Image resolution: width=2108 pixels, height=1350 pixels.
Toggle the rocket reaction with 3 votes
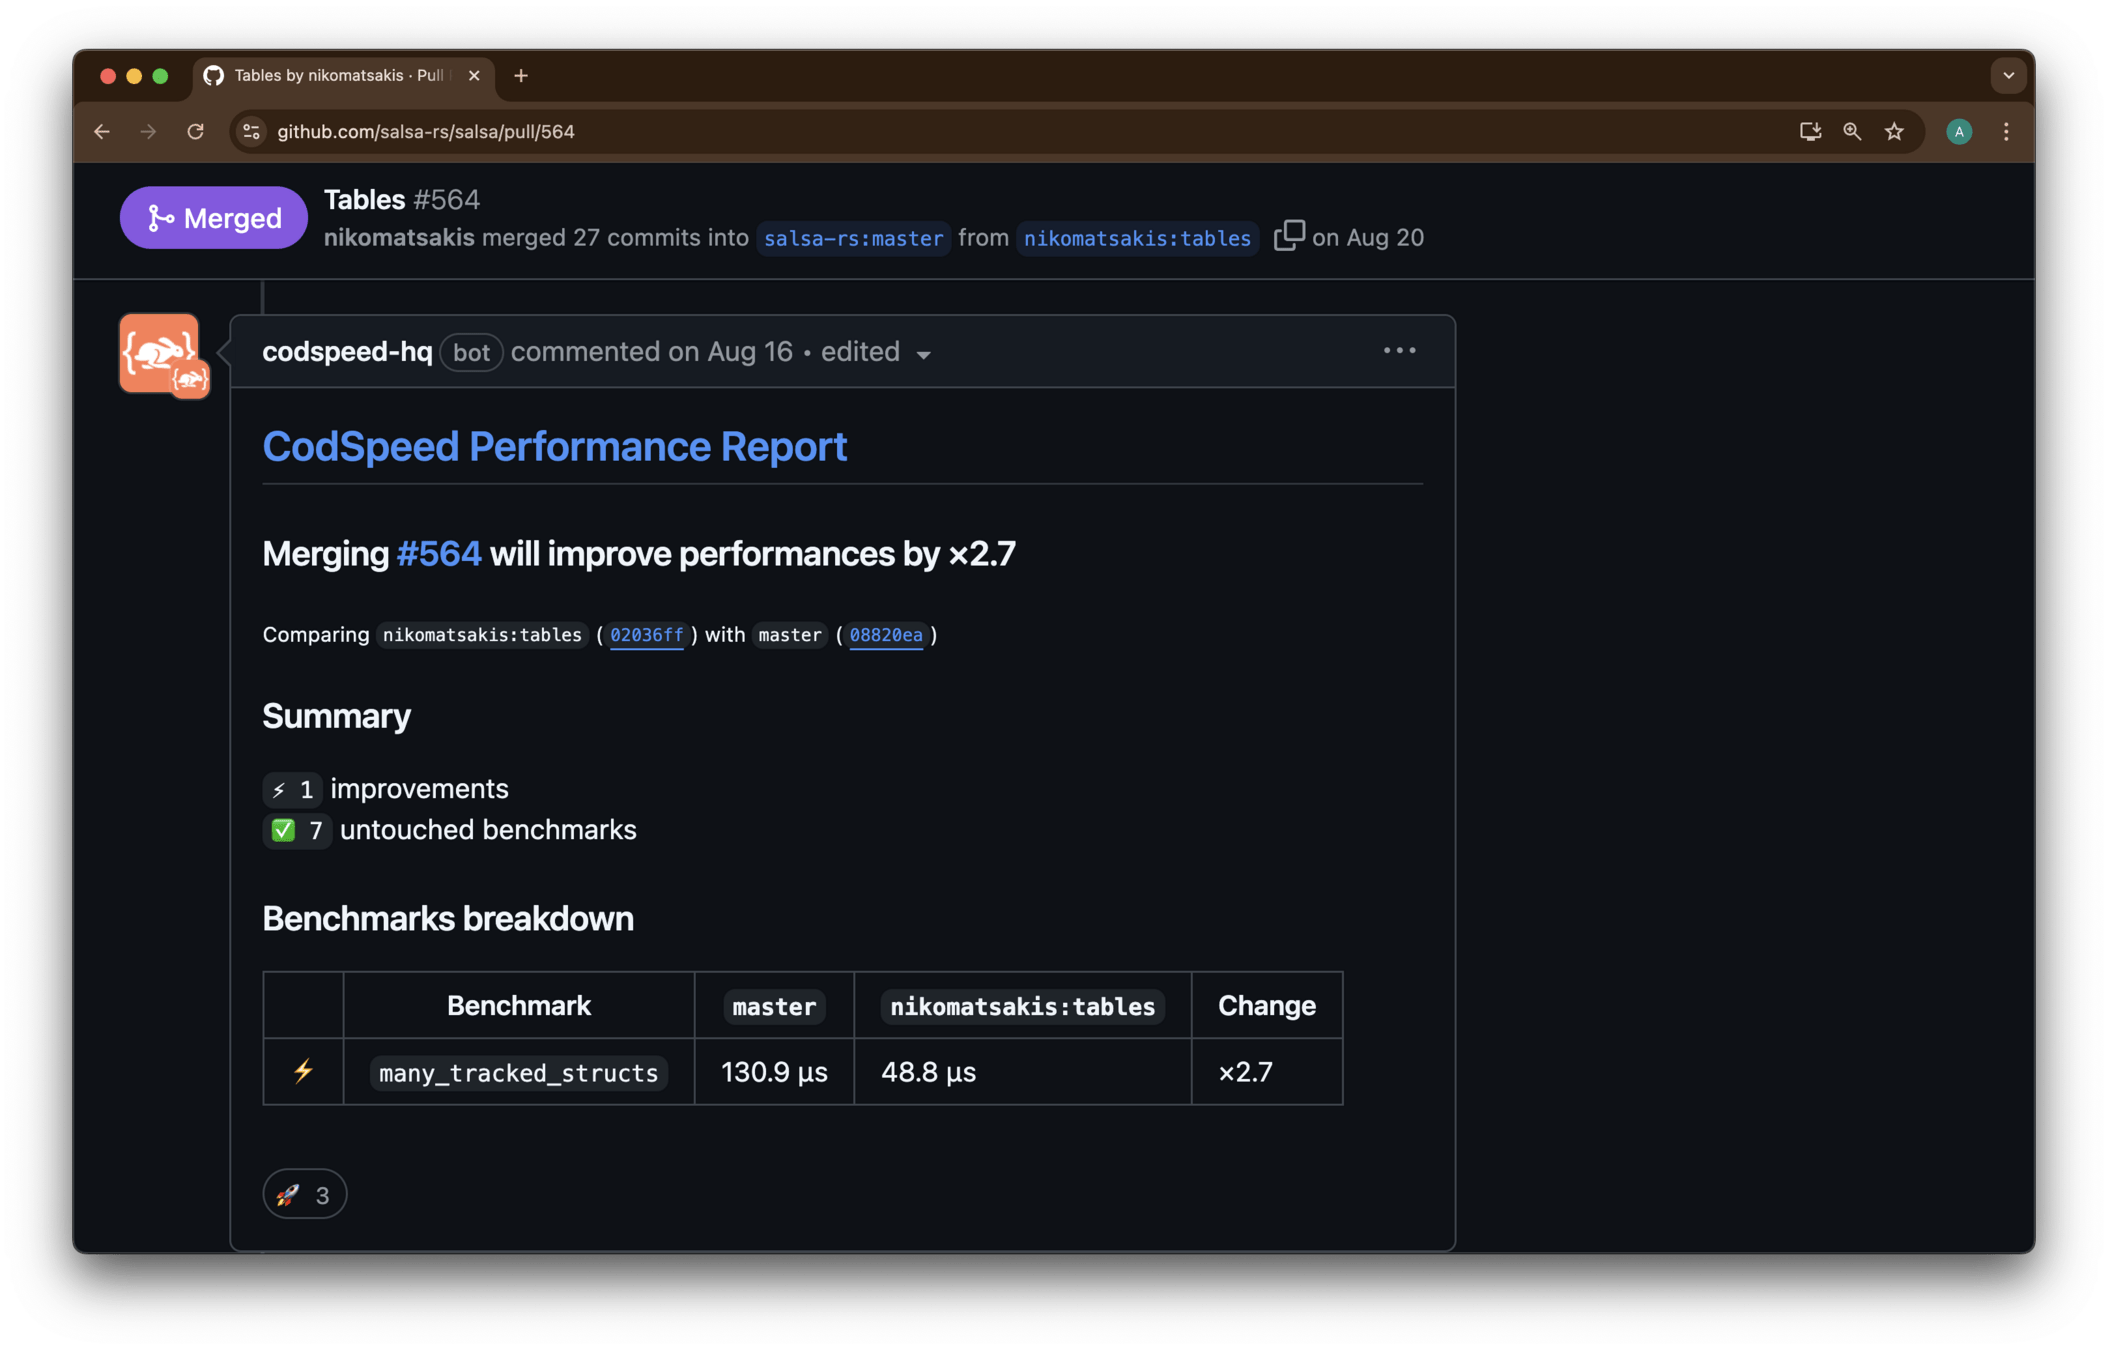pyautogui.click(x=305, y=1194)
